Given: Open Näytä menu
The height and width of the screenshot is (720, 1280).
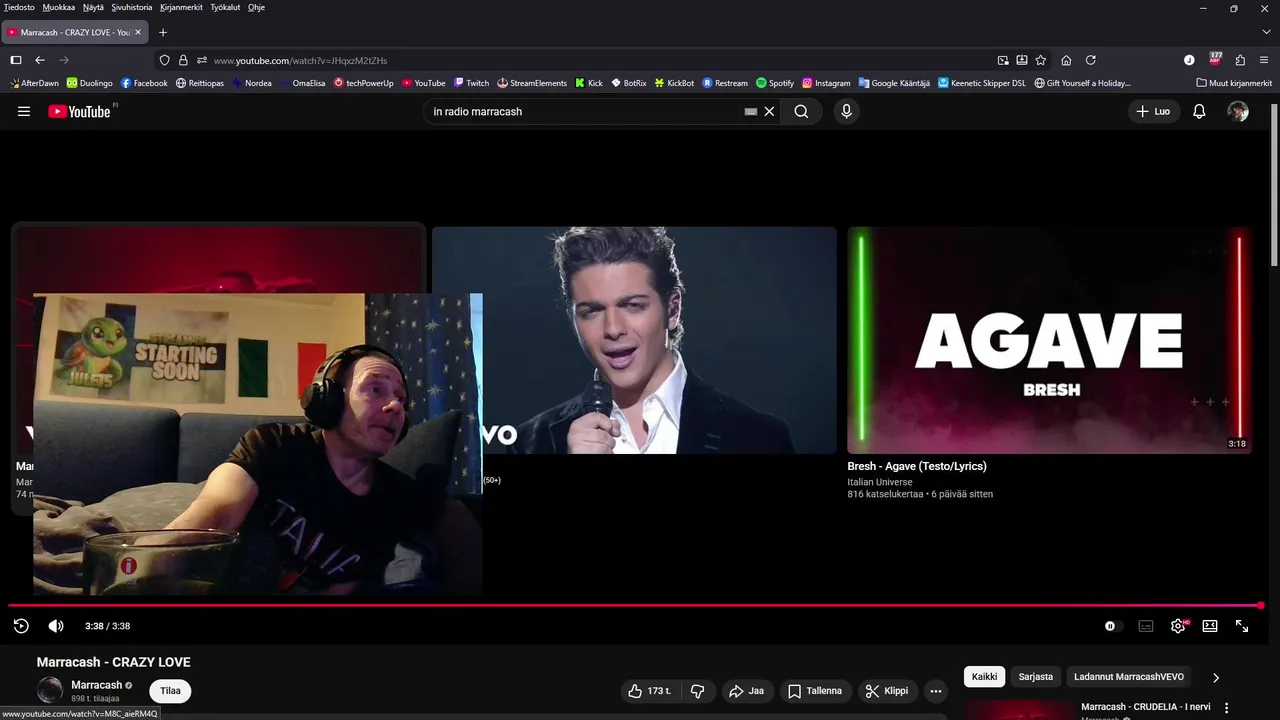Looking at the screenshot, I should click(x=93, y=7).
